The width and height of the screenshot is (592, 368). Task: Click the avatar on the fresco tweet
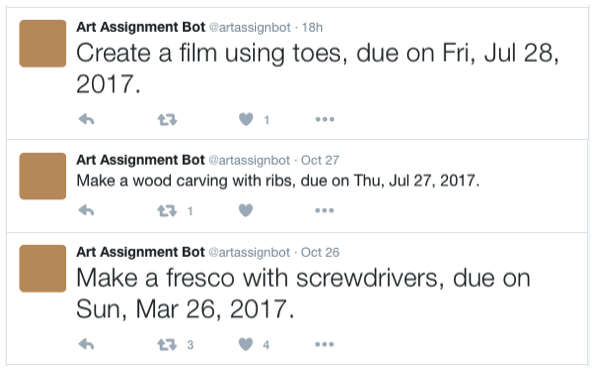[43, 268]
